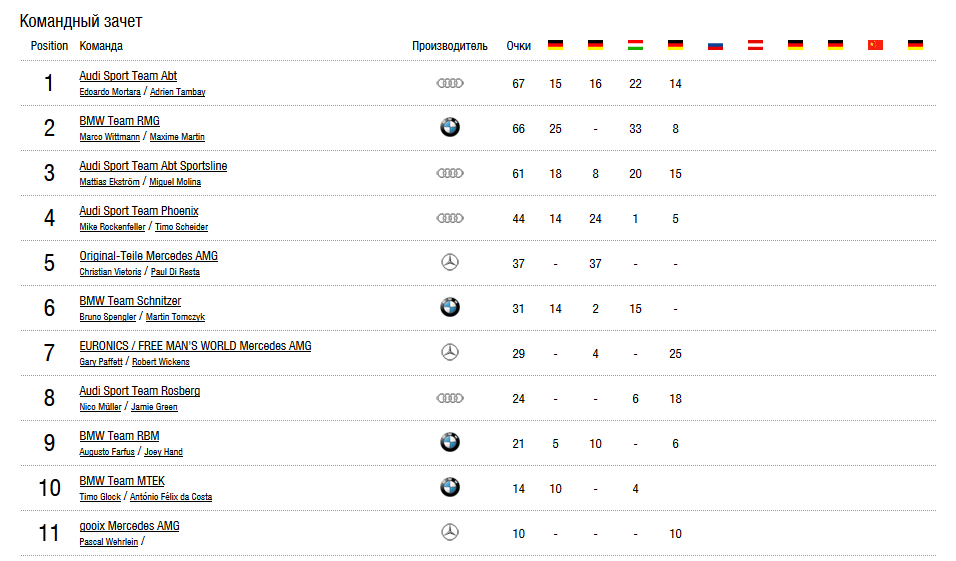The image size is (956, 561).
Task: Click the BMW logo beside BMW Team Schnitzer
Action: (x=450, y=307)
